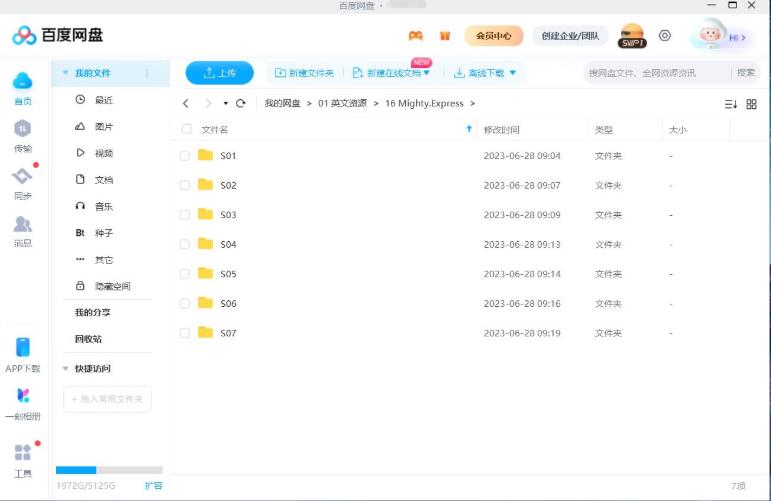Open the Yike album (一刻相册) icon
The height and width of the screenshot is (501, 771).
click(23, 395)
